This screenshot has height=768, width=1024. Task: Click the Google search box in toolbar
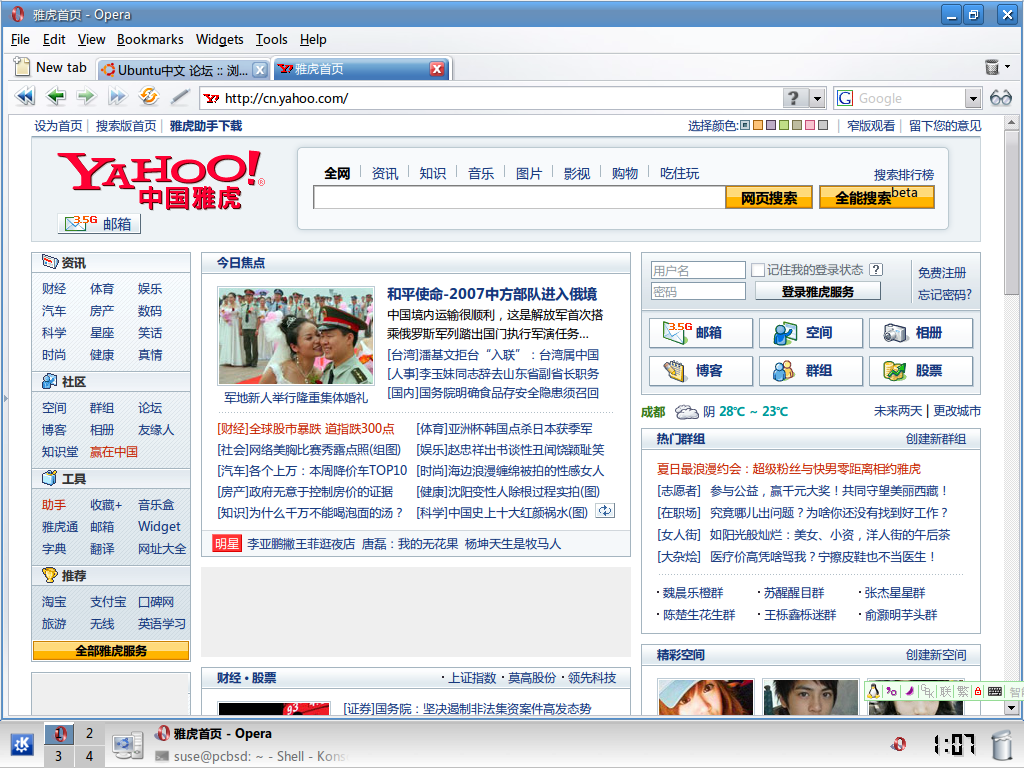point(910,98)
